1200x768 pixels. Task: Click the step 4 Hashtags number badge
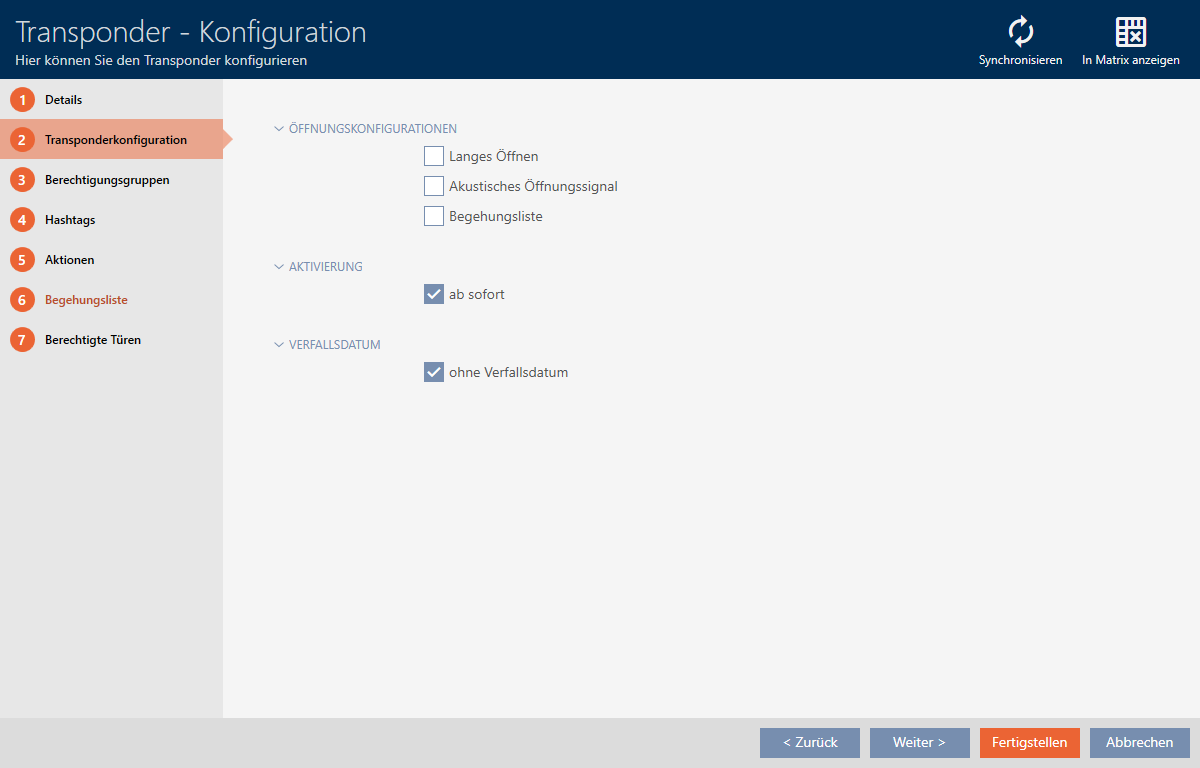(x=22, y=220)
